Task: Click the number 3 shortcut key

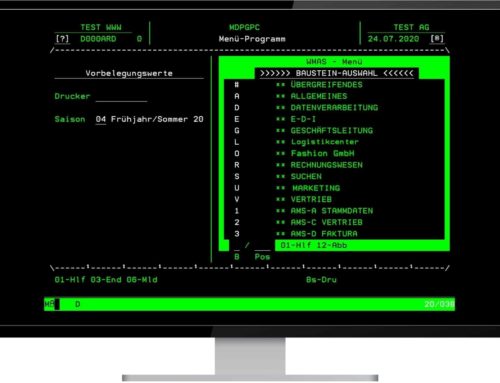Action: [x=237, y=234]
